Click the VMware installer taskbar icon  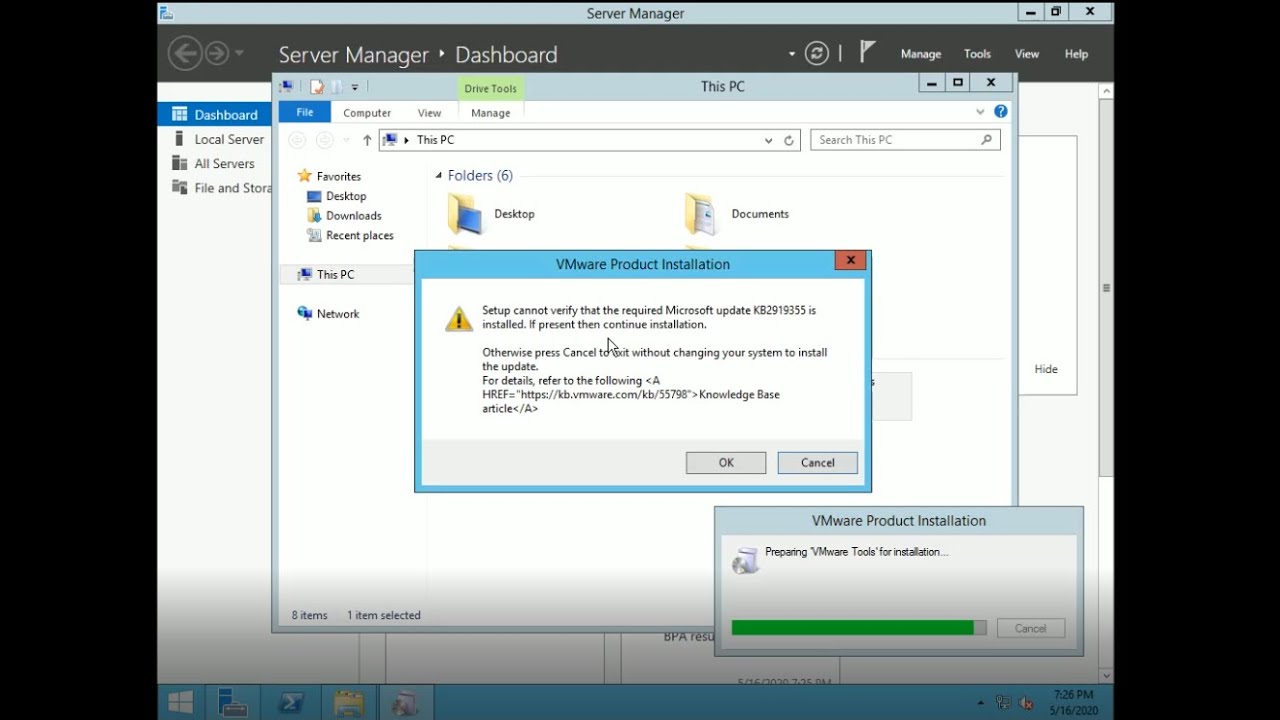[x=406, y=703]
